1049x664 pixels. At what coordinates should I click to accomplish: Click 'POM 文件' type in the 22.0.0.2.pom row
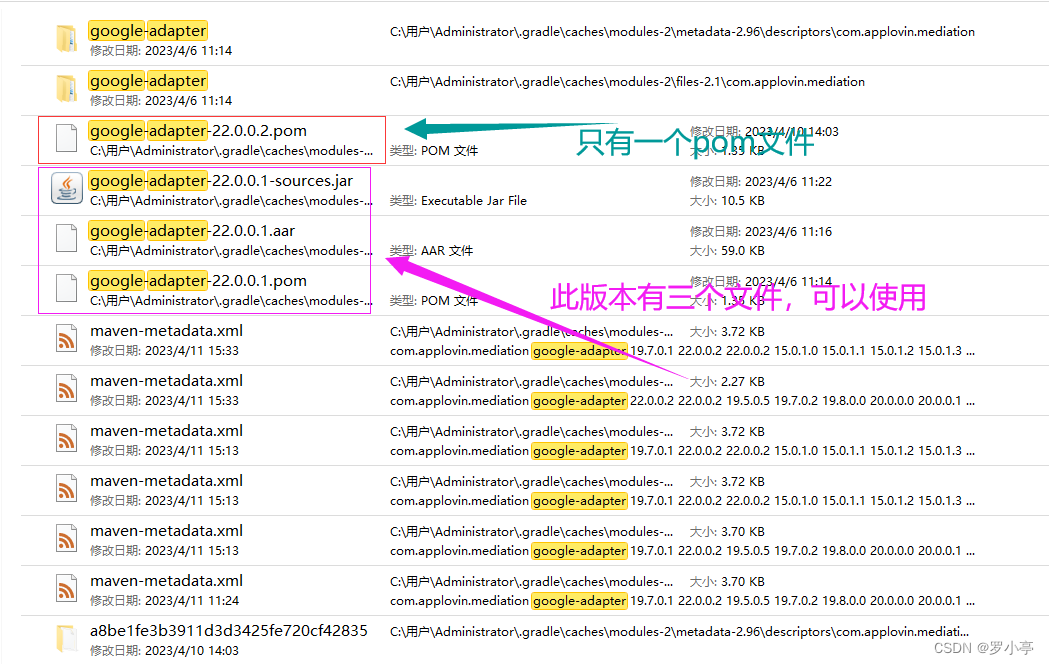point(450,150)
